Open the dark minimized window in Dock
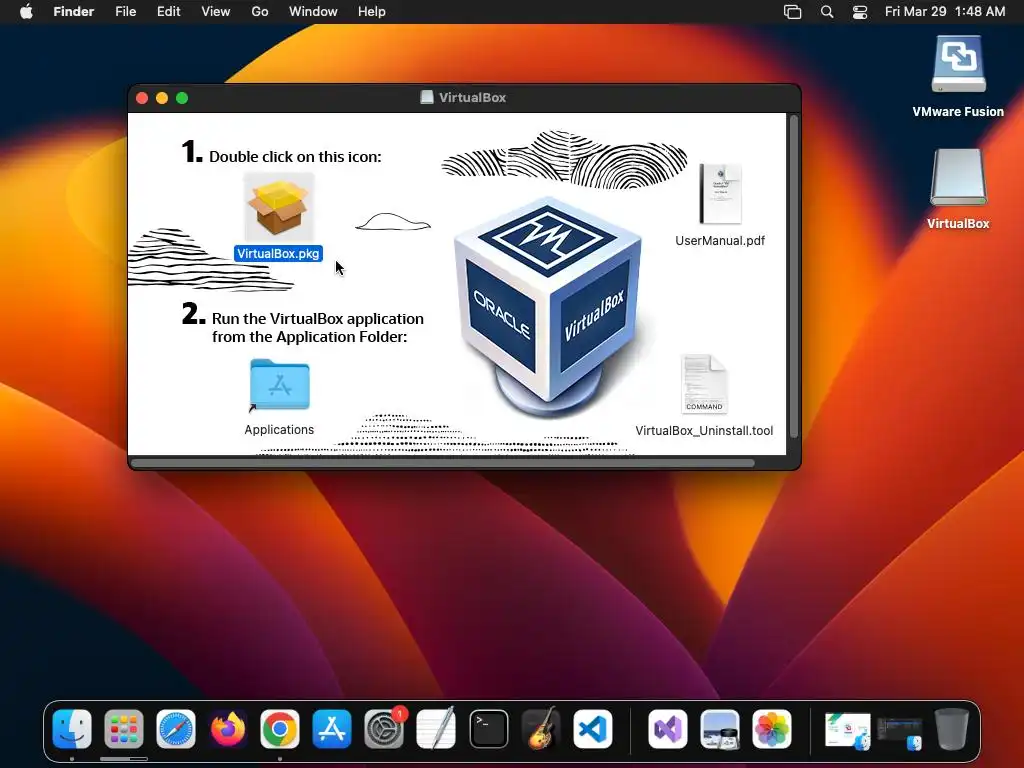 [x=900, y=733]
